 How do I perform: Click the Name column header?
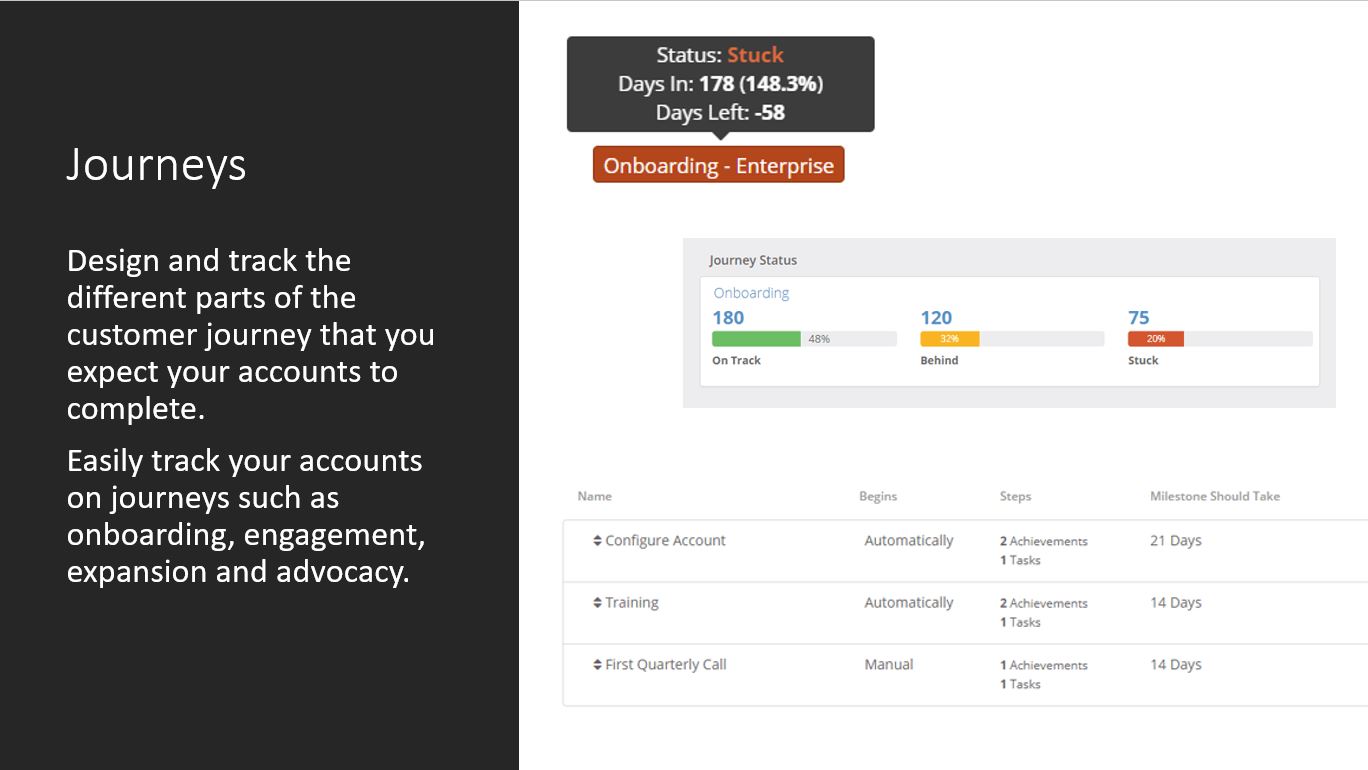(x=594, y=496)
